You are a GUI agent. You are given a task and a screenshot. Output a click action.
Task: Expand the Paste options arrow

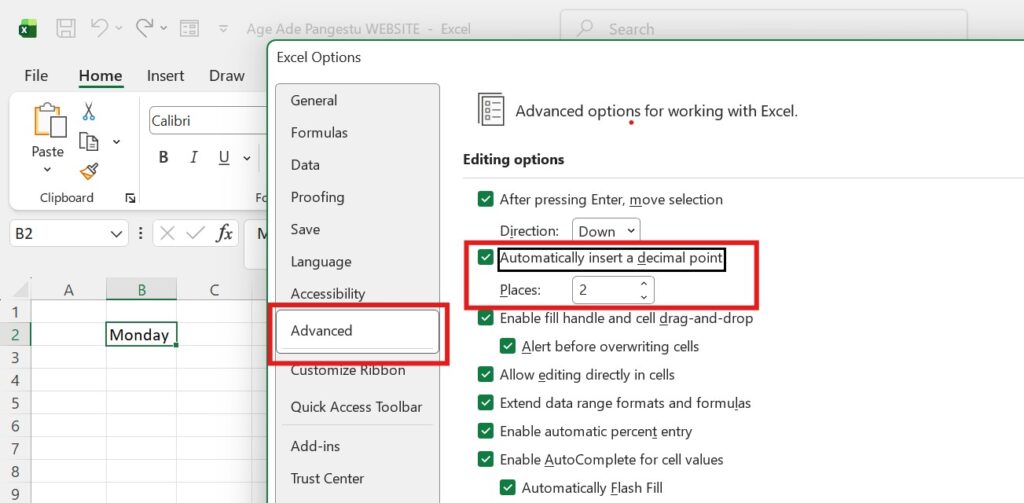pyautogui.click(x=47, y=169)
